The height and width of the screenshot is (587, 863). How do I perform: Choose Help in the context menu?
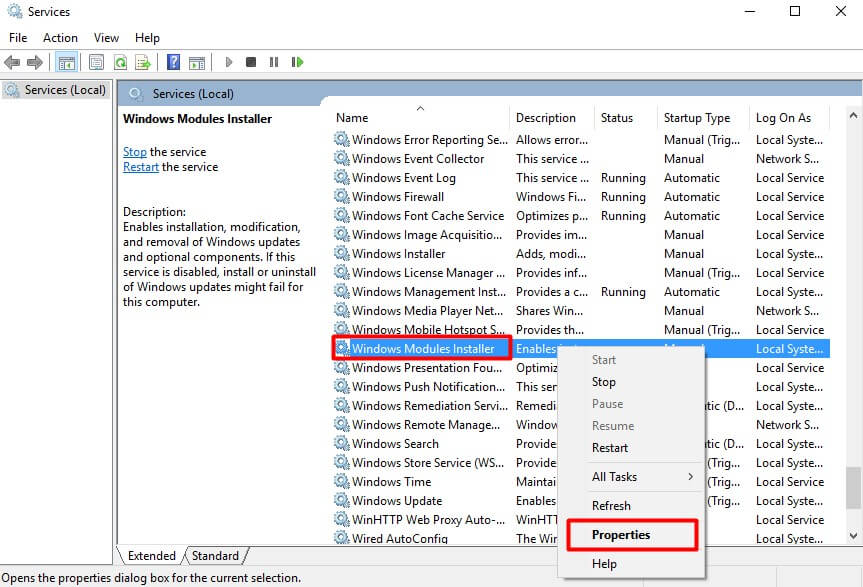(x=632, y=564)
